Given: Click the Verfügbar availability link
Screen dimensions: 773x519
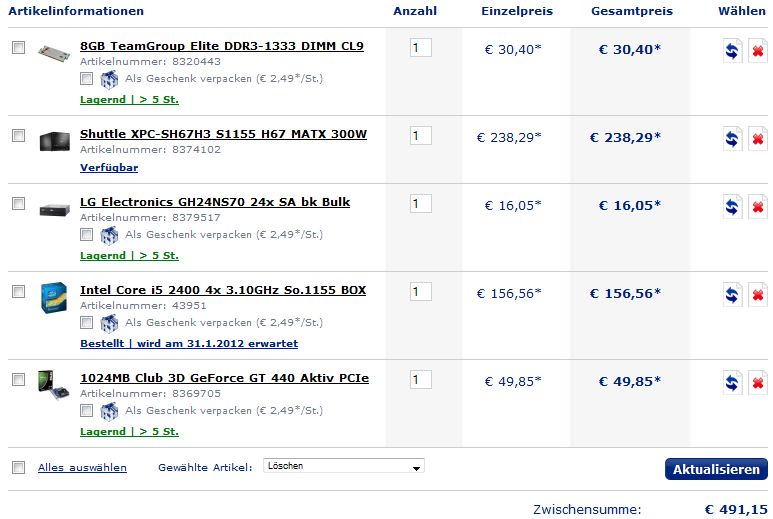Looking at the screenshot, I should 109,168.
